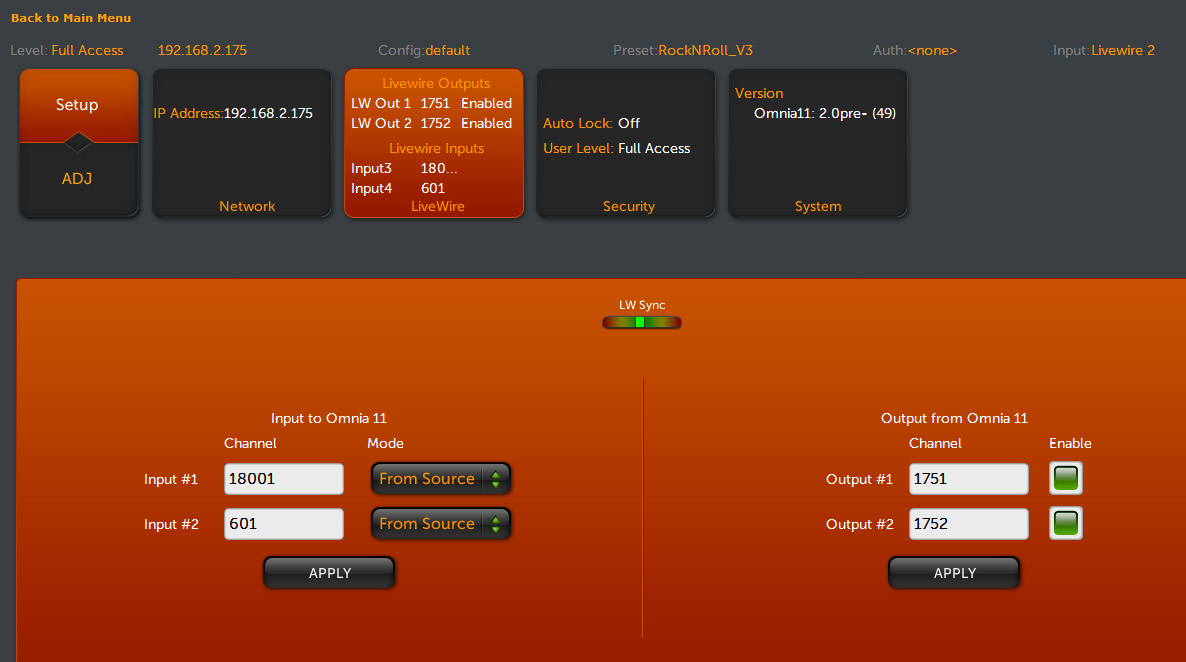Click the Auto Lock: Off text
This screenshot has height=662, width=1186.
pos(591,123)
